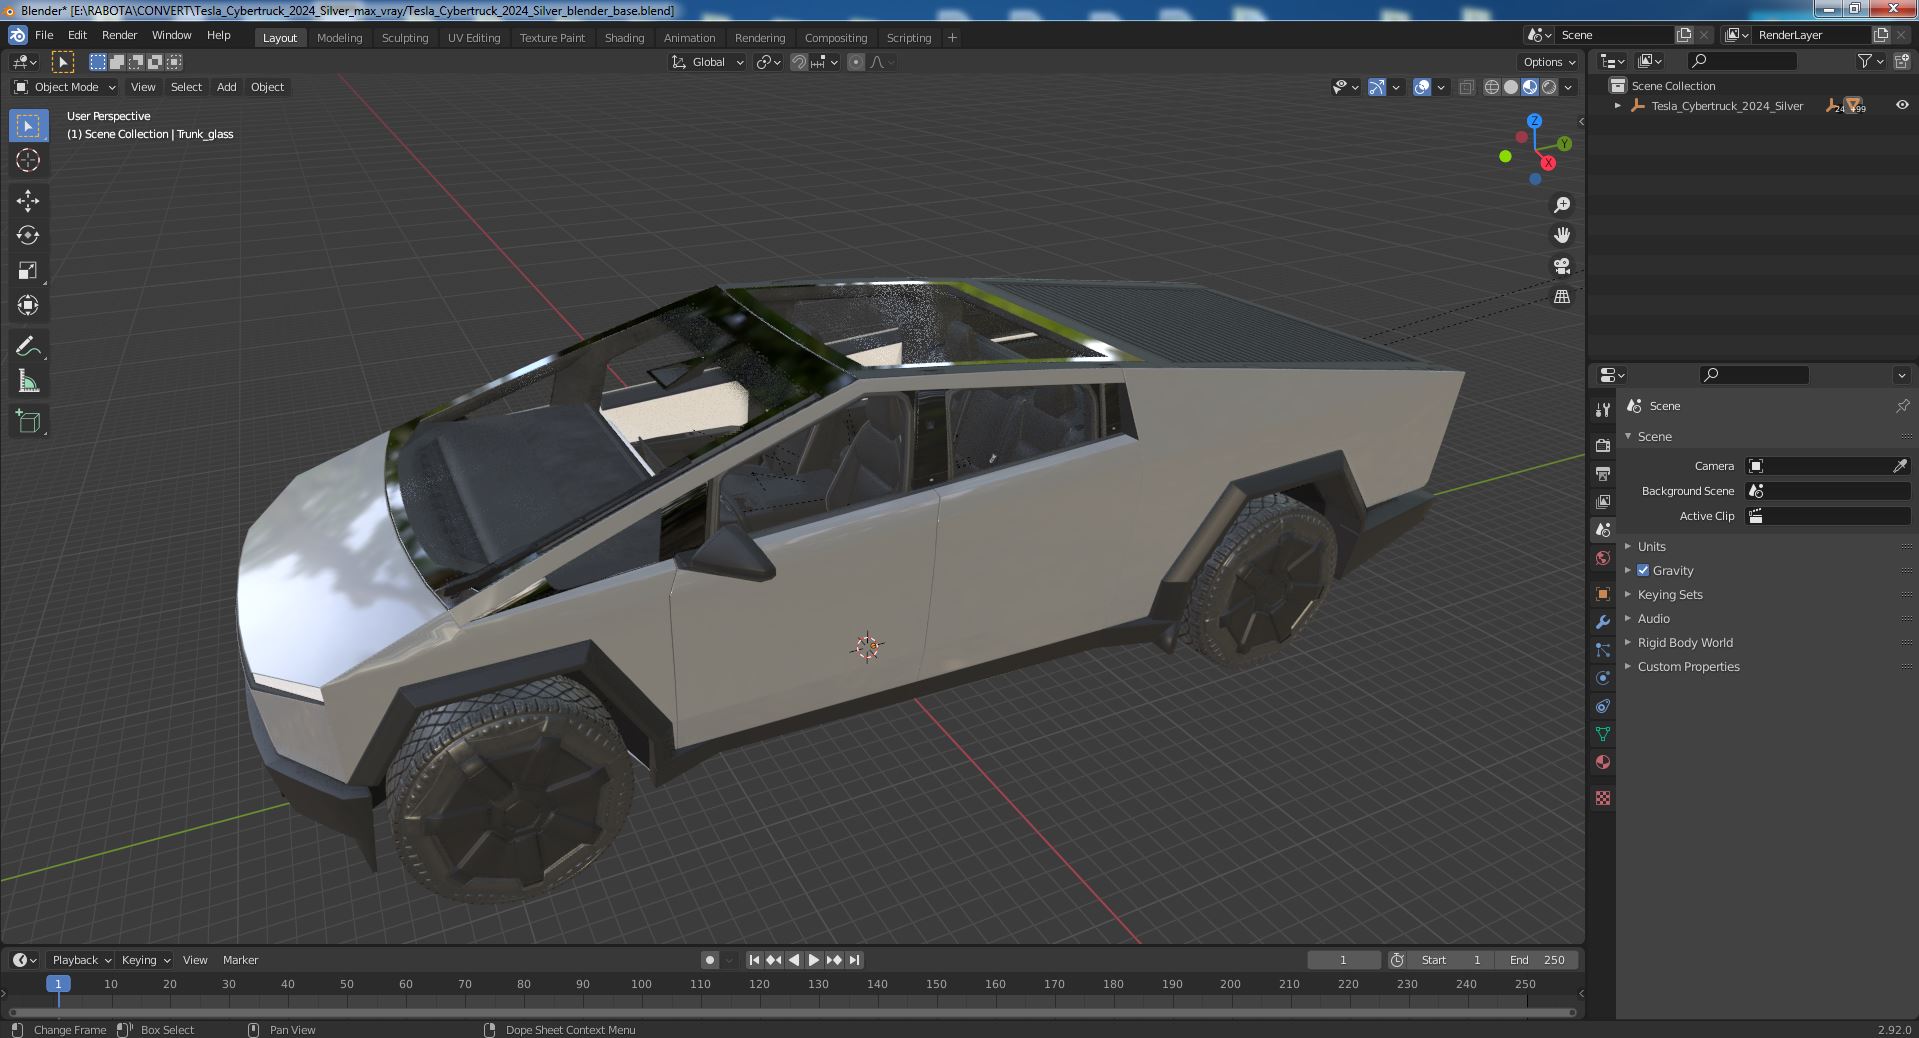1919x1038 pixels.
Task: Click the pan view hand icon
Action: [1562, 235]
